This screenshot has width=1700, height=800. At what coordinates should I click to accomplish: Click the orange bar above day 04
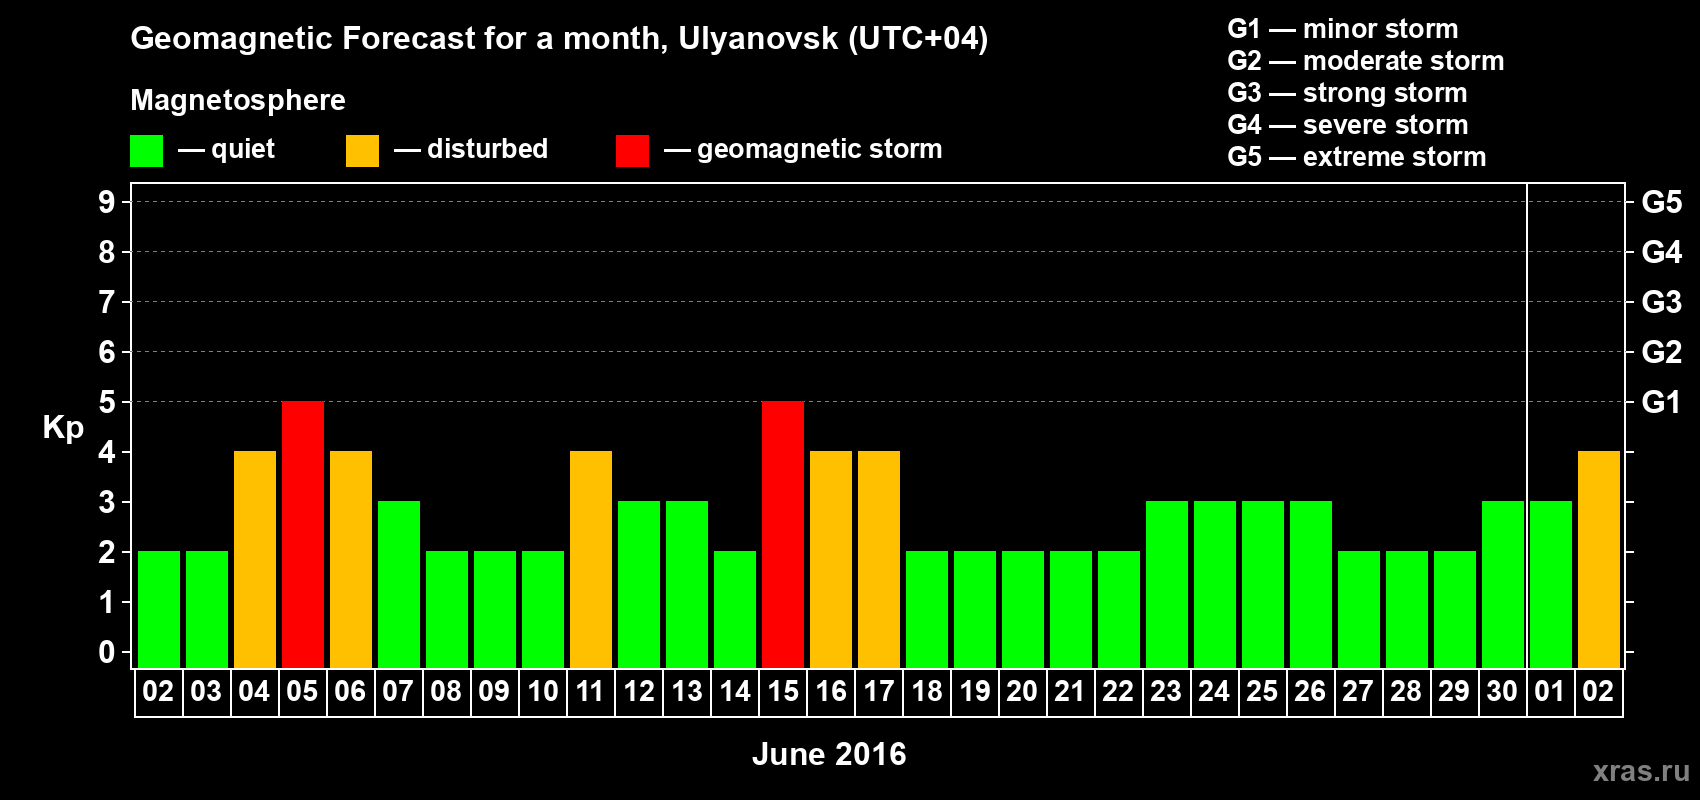coord(255,560)
